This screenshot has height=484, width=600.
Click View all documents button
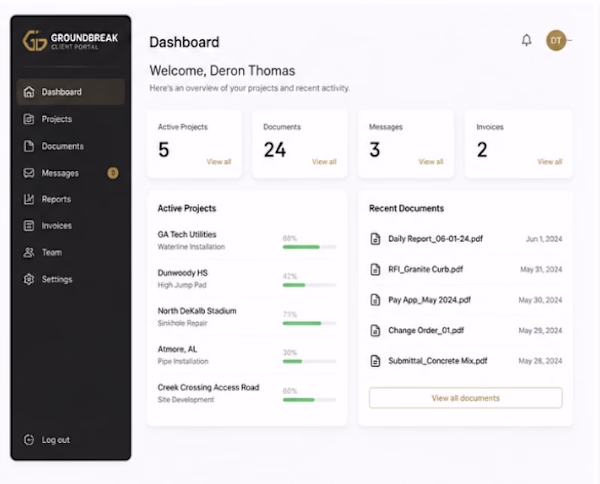click(x=466, y=398)
